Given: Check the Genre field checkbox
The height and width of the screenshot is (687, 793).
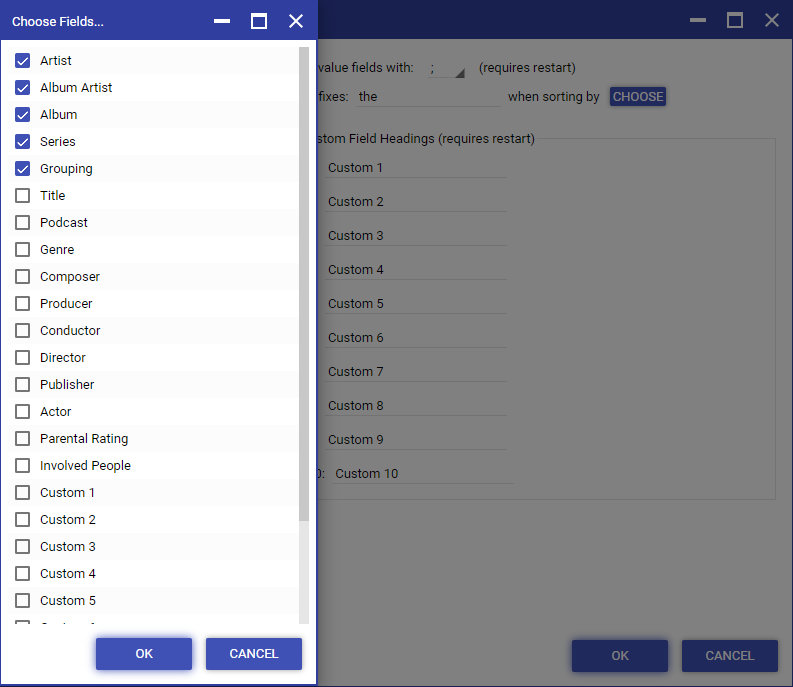Looking at the screenshot, I should (x=23, y=250).
